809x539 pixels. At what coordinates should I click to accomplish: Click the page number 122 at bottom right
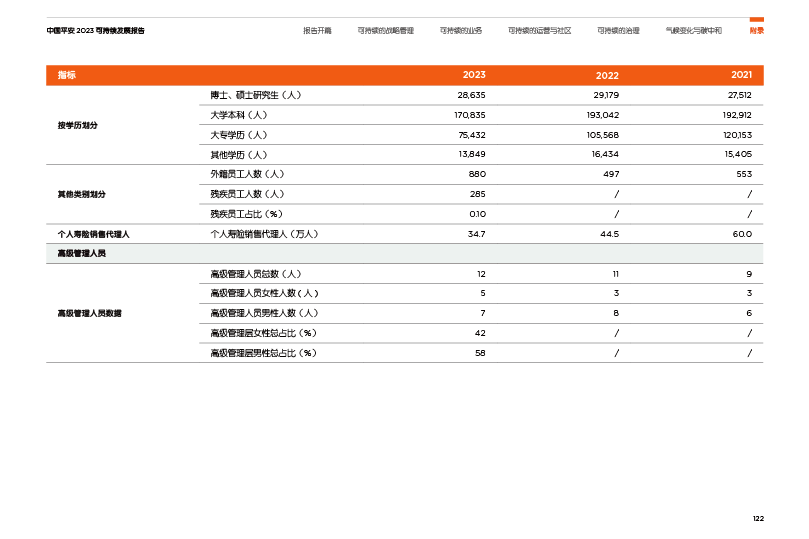758,518
